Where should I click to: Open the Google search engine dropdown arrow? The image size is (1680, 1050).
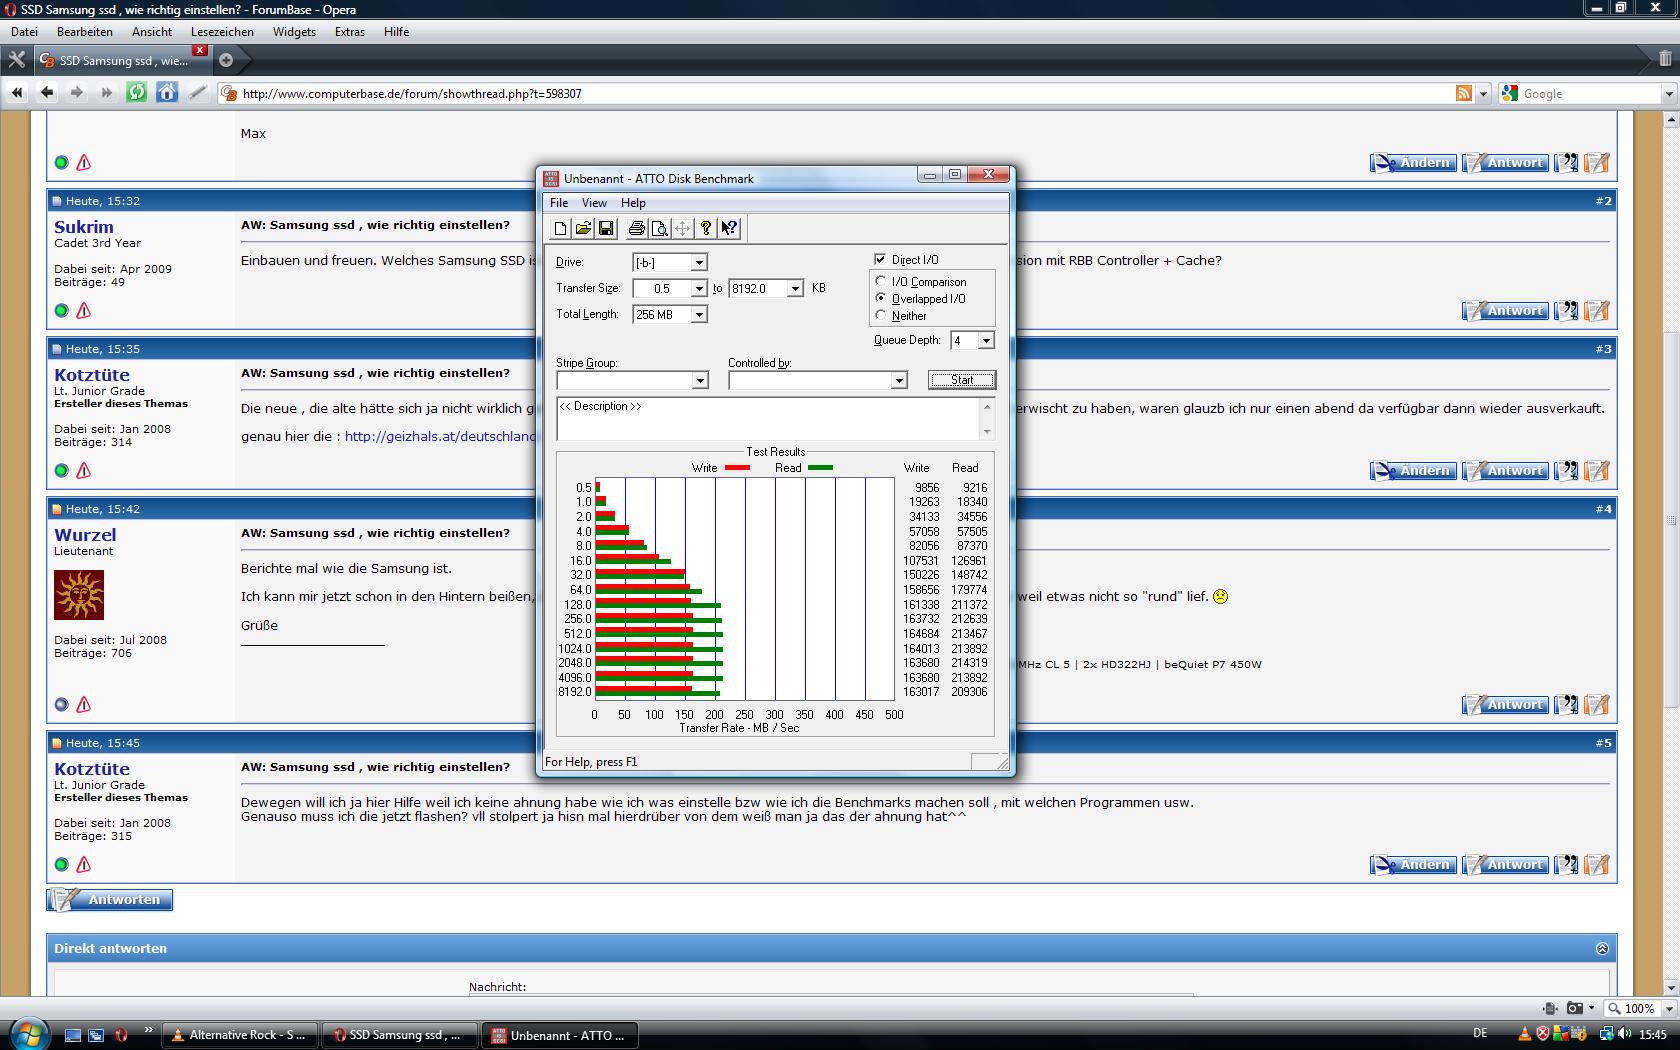(x=1669, y=94)
